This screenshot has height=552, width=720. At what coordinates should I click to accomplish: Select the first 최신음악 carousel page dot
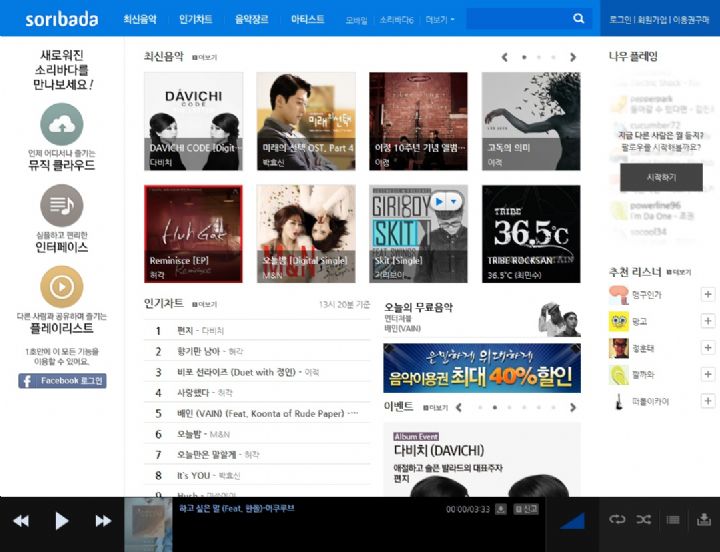[524, 57]
